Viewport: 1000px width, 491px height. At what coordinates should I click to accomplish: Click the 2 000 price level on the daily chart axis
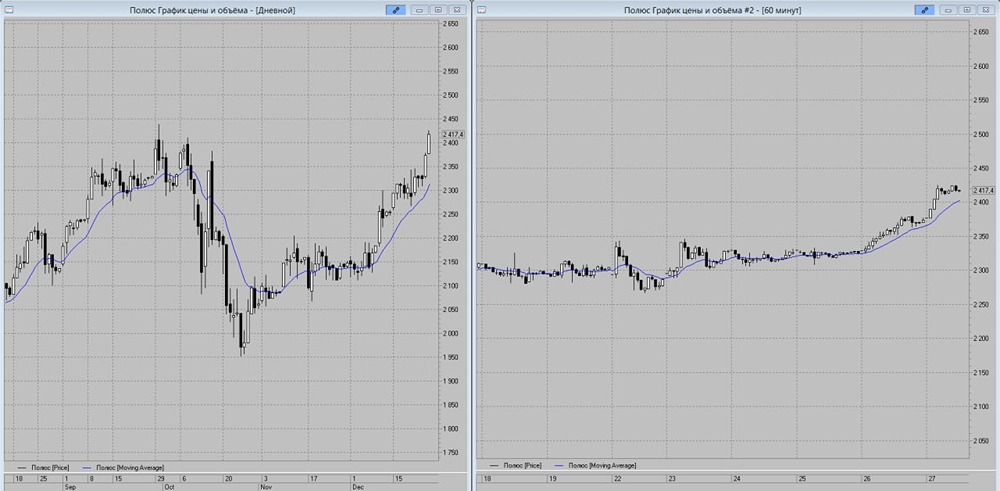451,333
